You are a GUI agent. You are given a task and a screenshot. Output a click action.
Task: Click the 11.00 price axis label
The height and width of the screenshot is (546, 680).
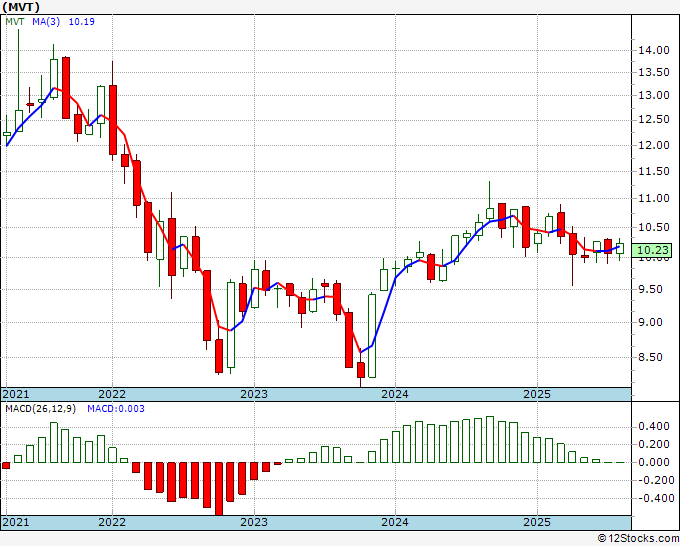[x=654, y=199]
